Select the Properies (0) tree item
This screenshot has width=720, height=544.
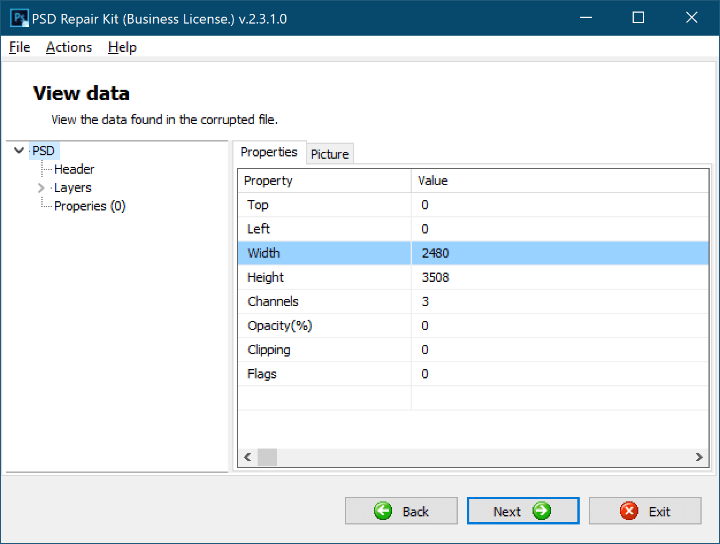tap(90, 206)
